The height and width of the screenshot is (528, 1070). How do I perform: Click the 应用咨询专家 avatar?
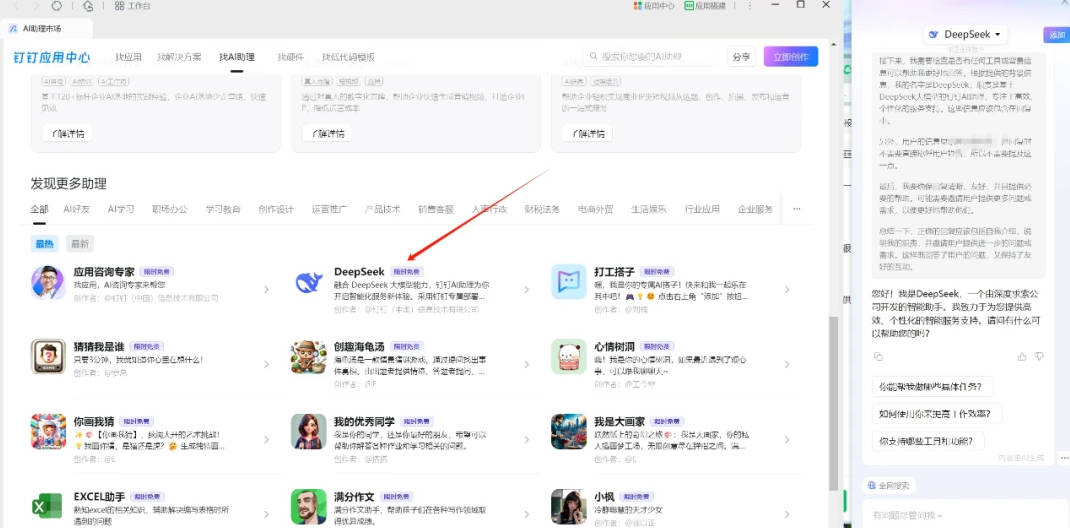point(48,282)
